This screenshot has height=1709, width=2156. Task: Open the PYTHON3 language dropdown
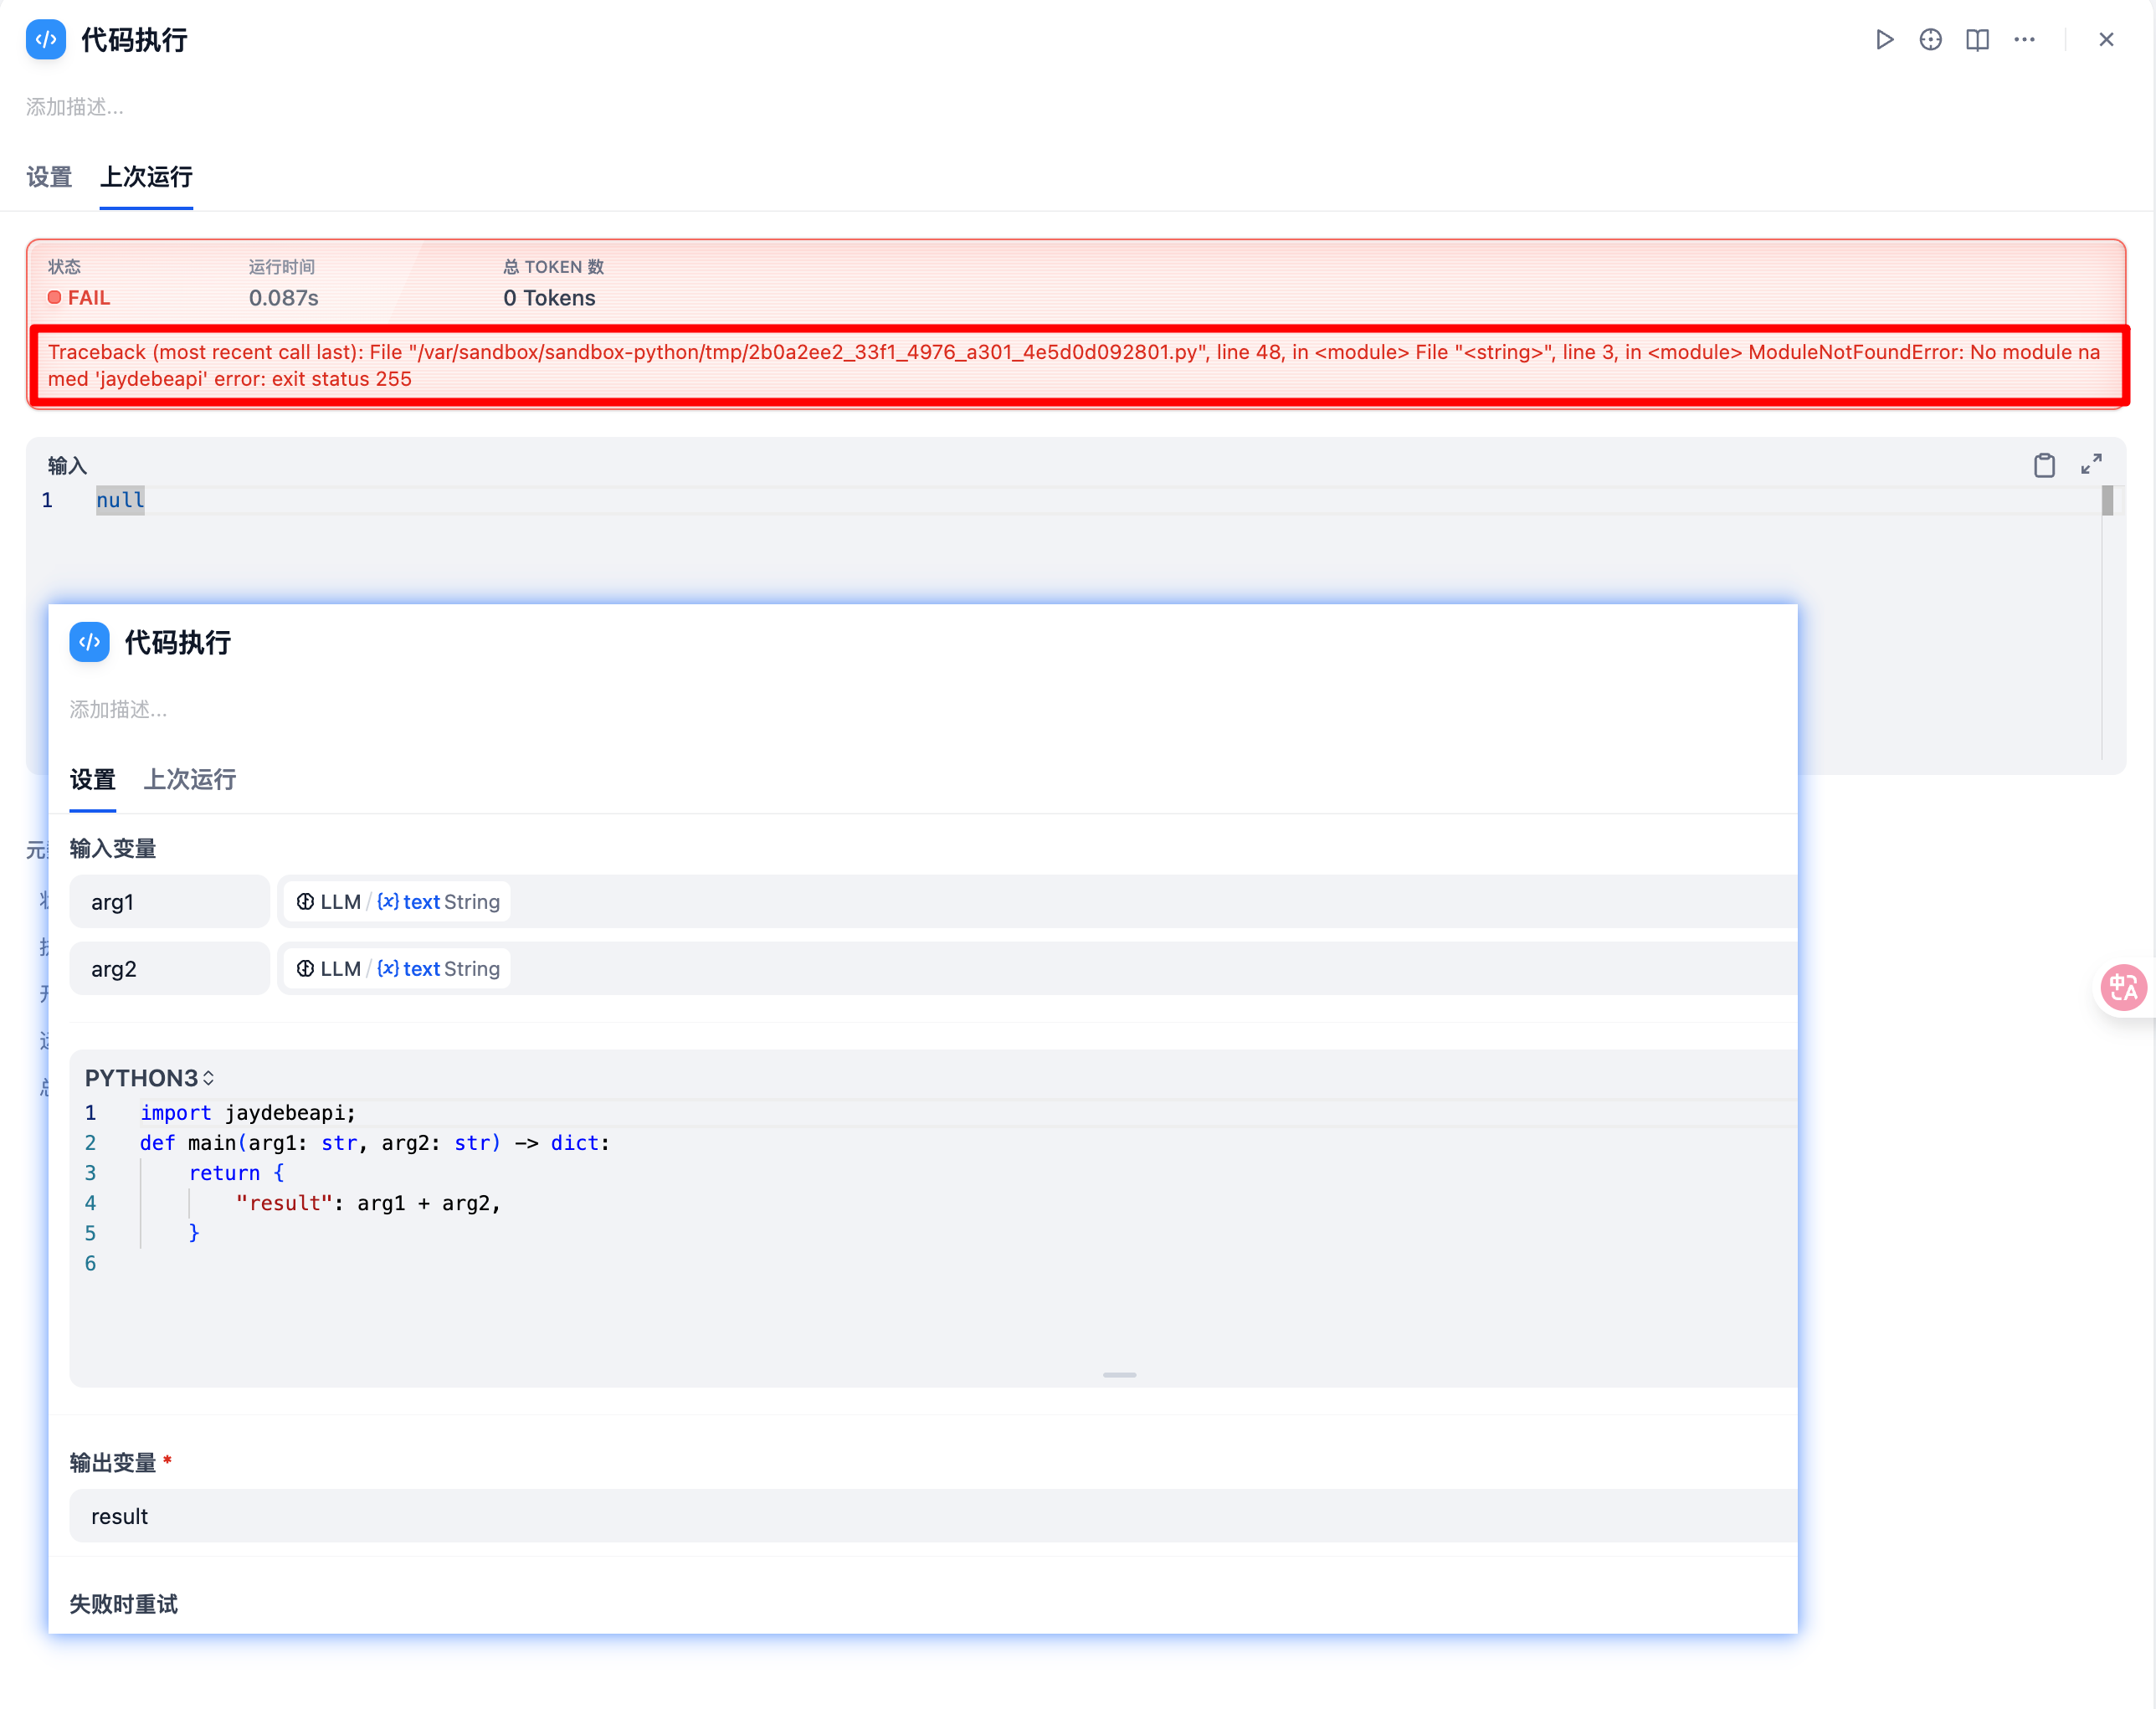(x=150, y=1078)
